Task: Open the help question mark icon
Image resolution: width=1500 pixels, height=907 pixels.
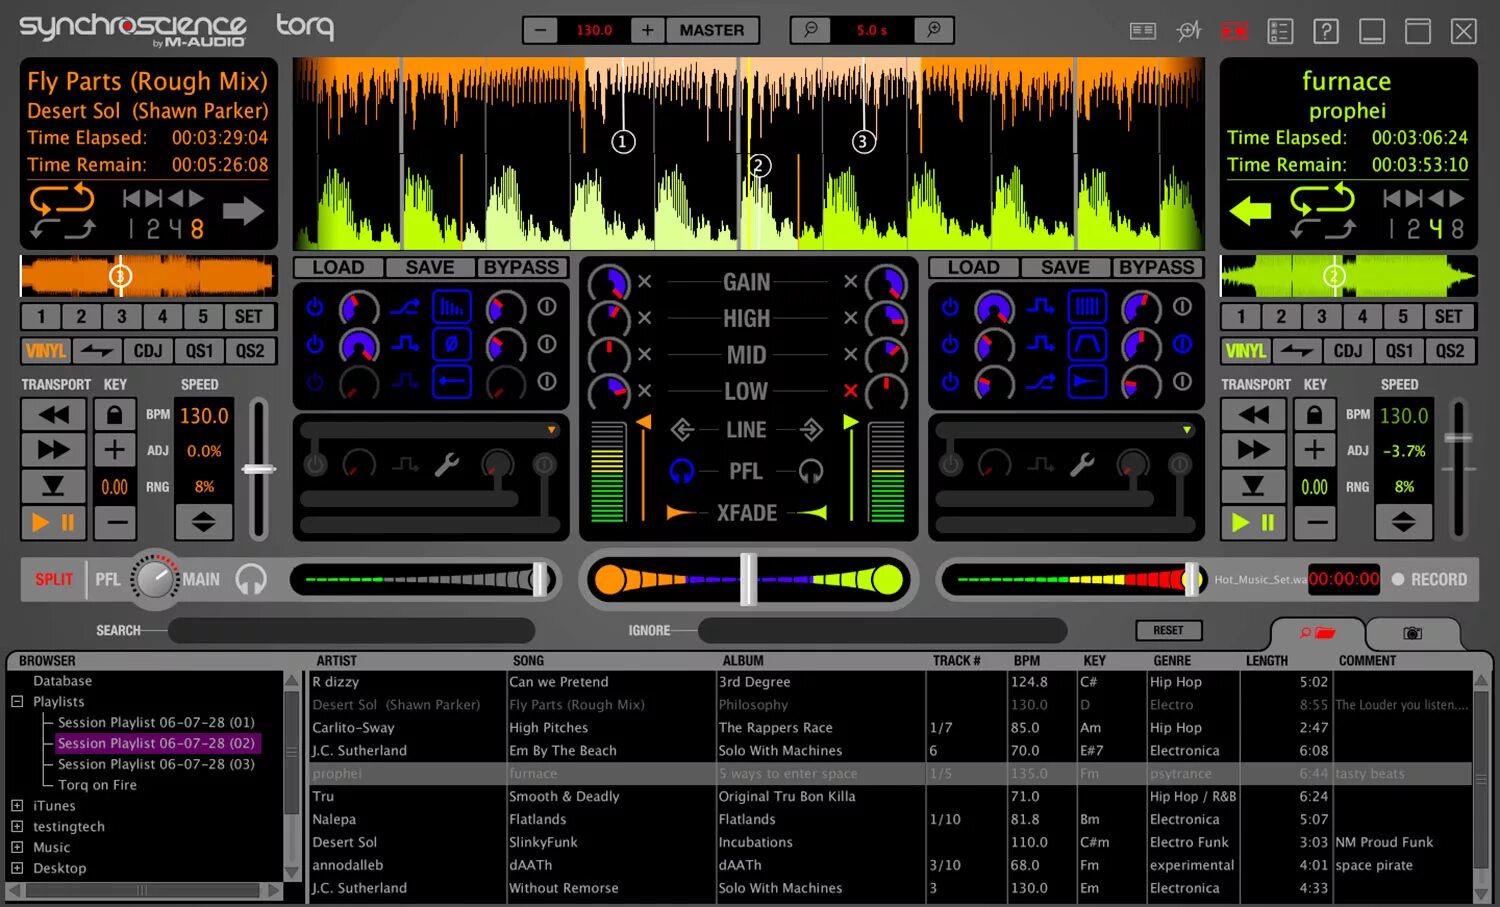Action: click(1326, 31)
